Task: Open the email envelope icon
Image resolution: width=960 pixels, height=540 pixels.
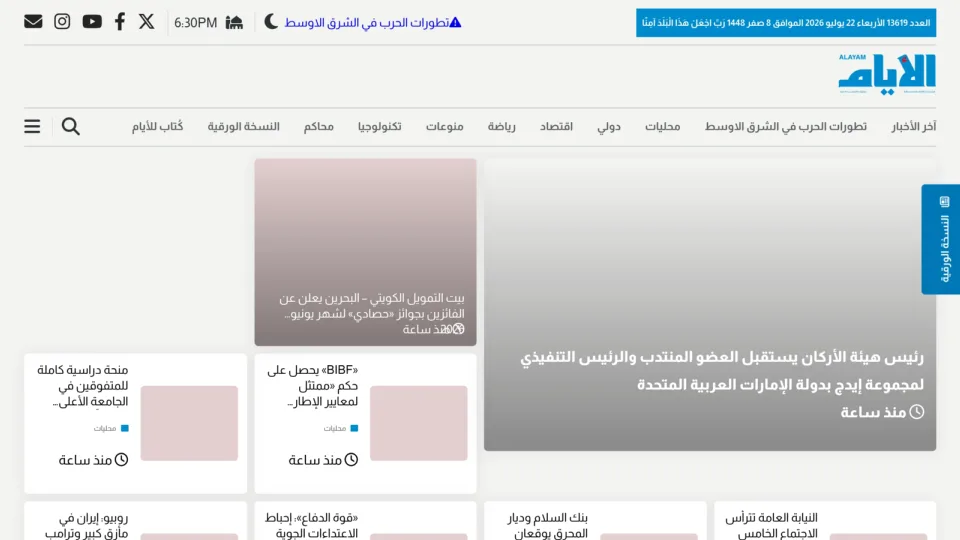Action: coord(33,22)
